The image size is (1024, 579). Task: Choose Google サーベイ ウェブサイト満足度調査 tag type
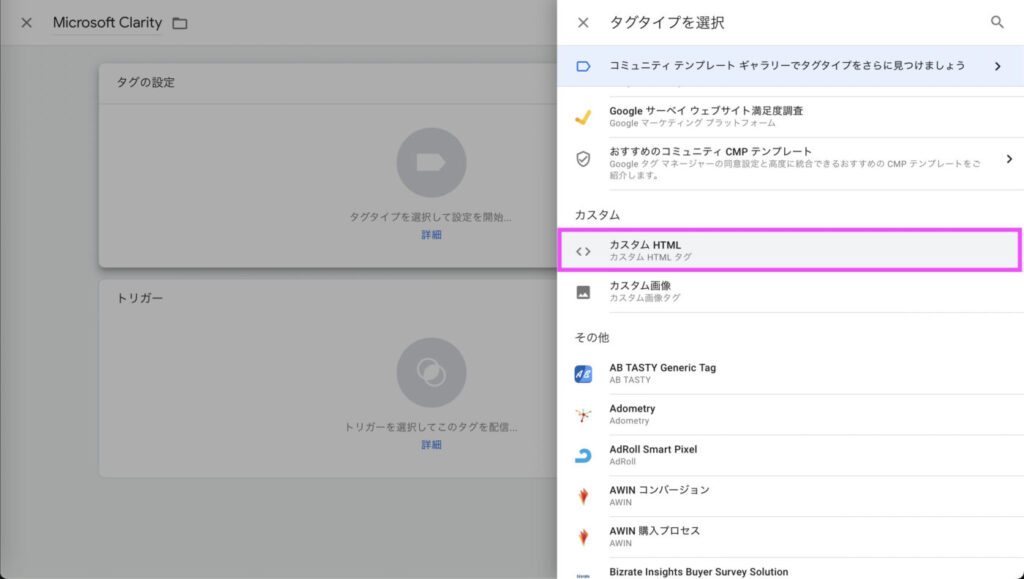coord(706,116)
